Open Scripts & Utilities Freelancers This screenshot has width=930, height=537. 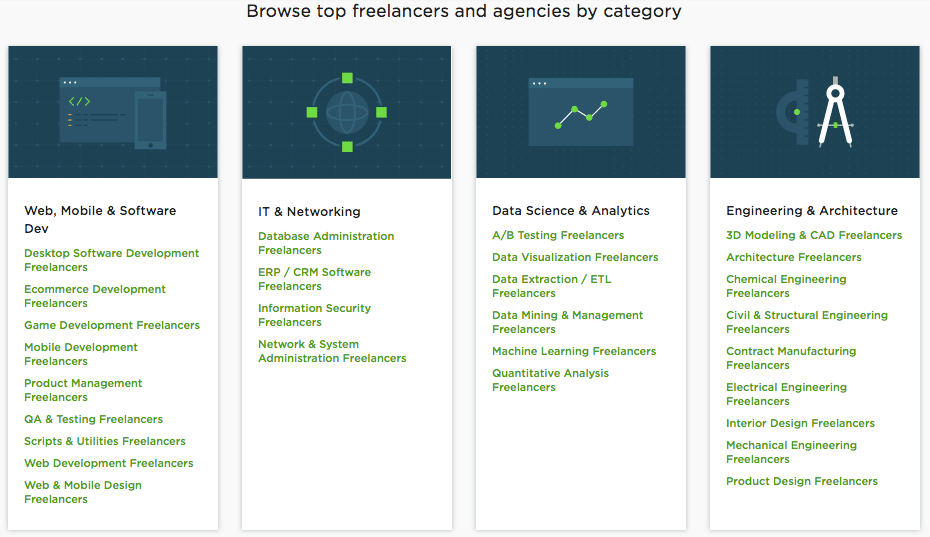[x=105, y=441]
